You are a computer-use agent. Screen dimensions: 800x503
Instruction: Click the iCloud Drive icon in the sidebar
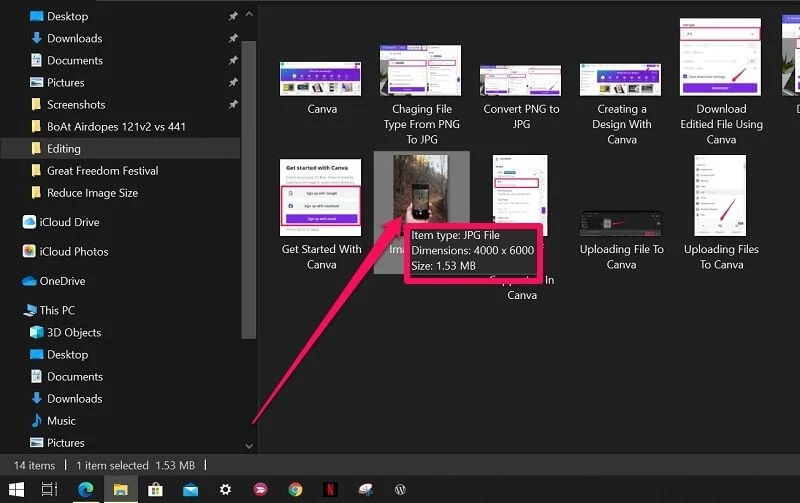(30, 222)
